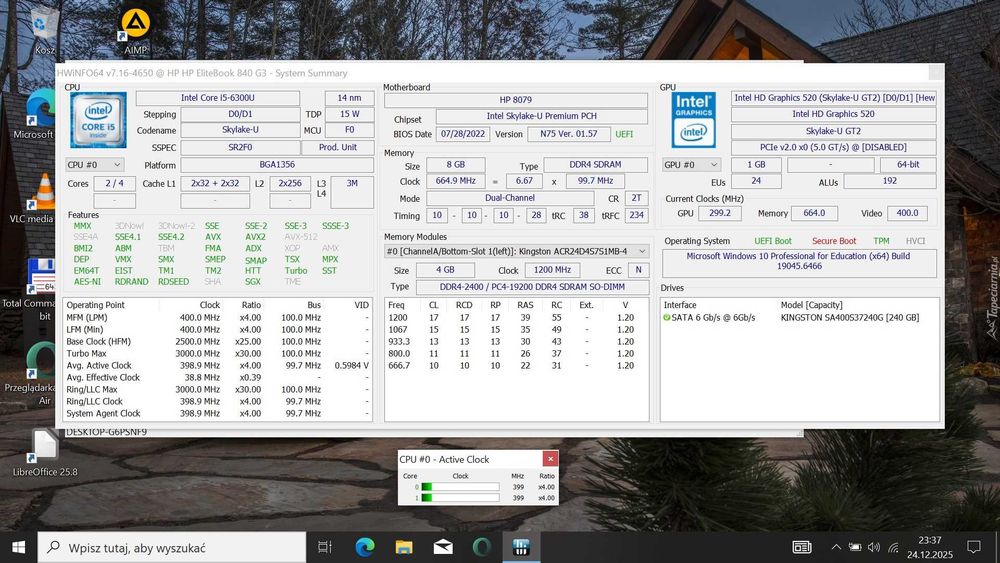The height and width of the screenshot is (563, 1000).
Task: Open the AIMP desktop shortcut
Action: (x=135, y=30)
